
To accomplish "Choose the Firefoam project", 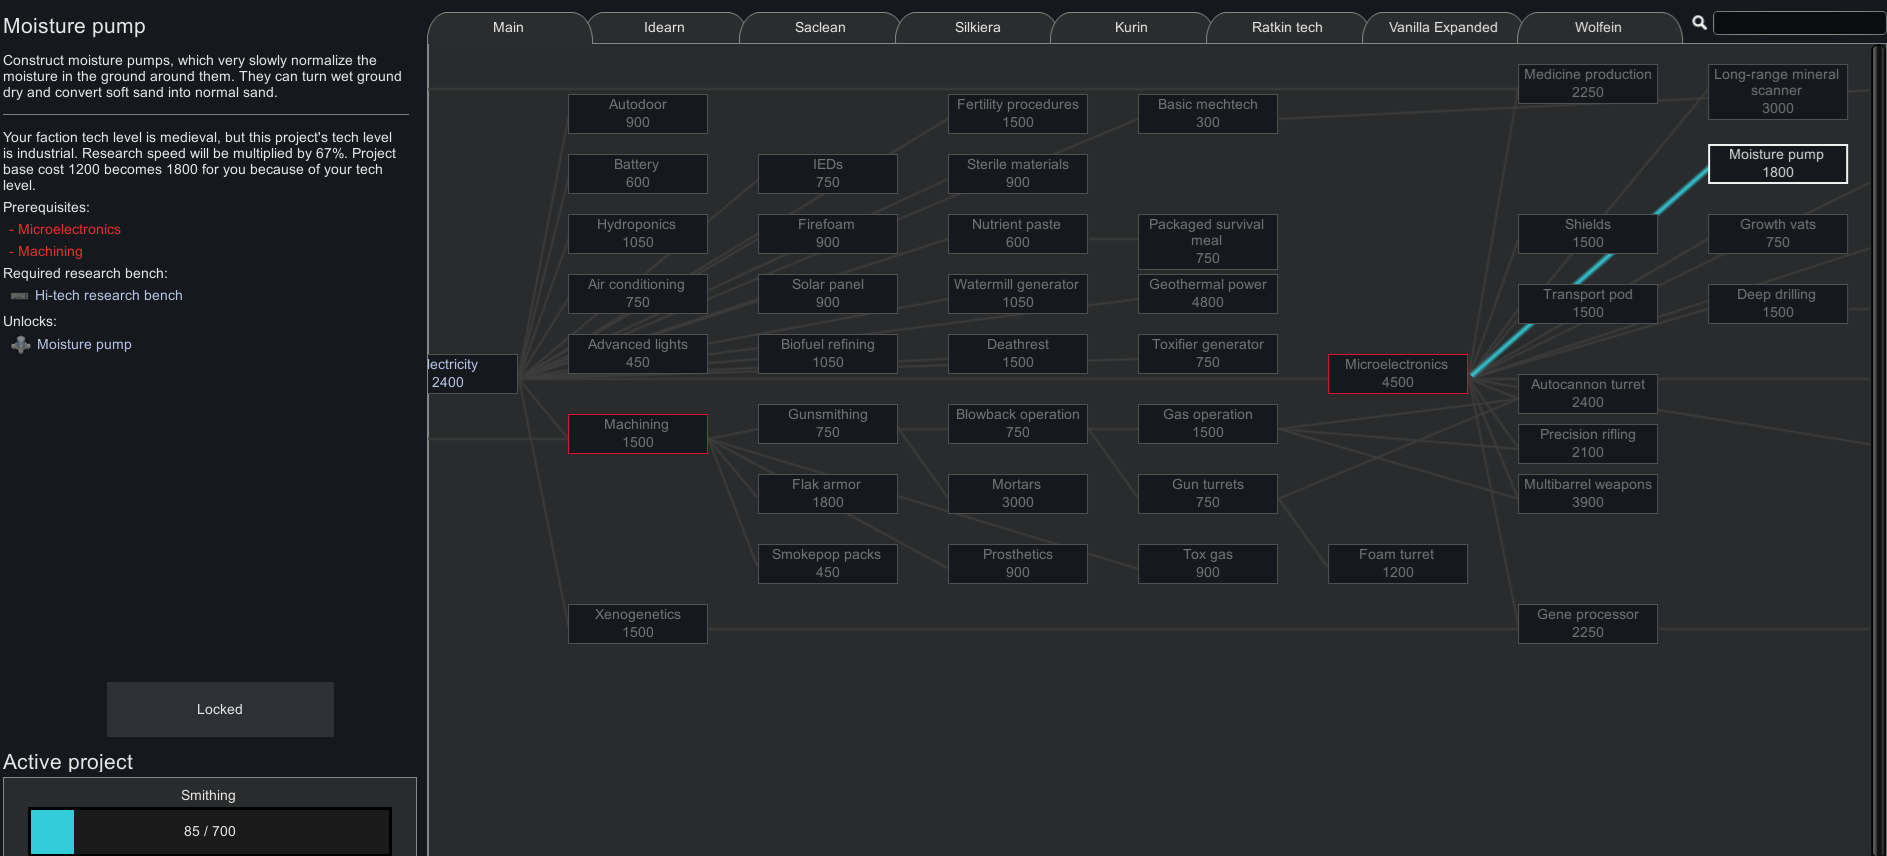I will [828, 234].
